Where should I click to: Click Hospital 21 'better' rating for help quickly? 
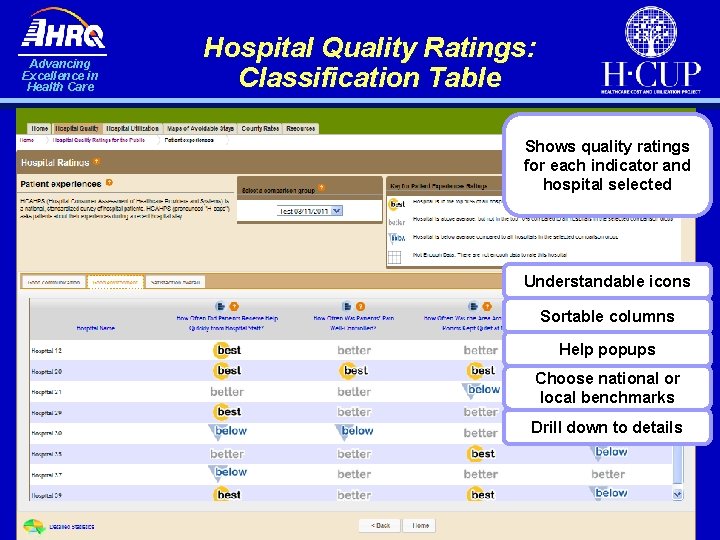tap(227, 392)
